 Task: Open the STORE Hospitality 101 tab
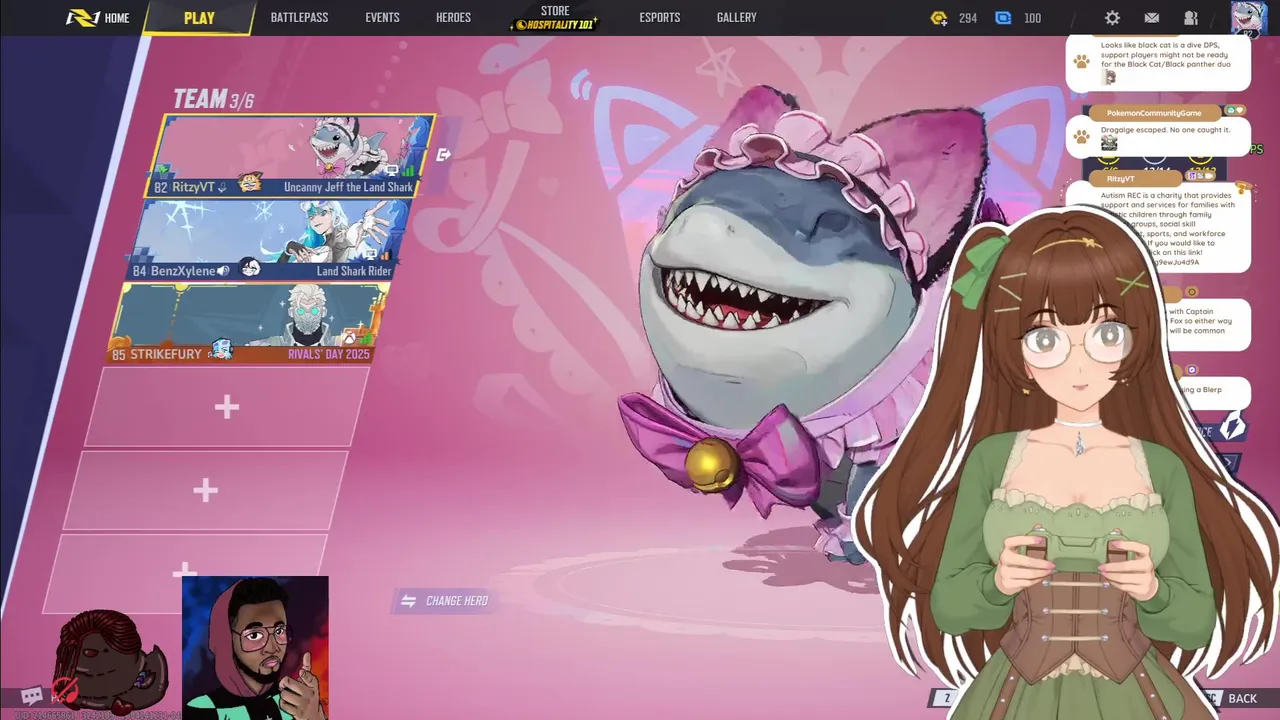[555, 18]
